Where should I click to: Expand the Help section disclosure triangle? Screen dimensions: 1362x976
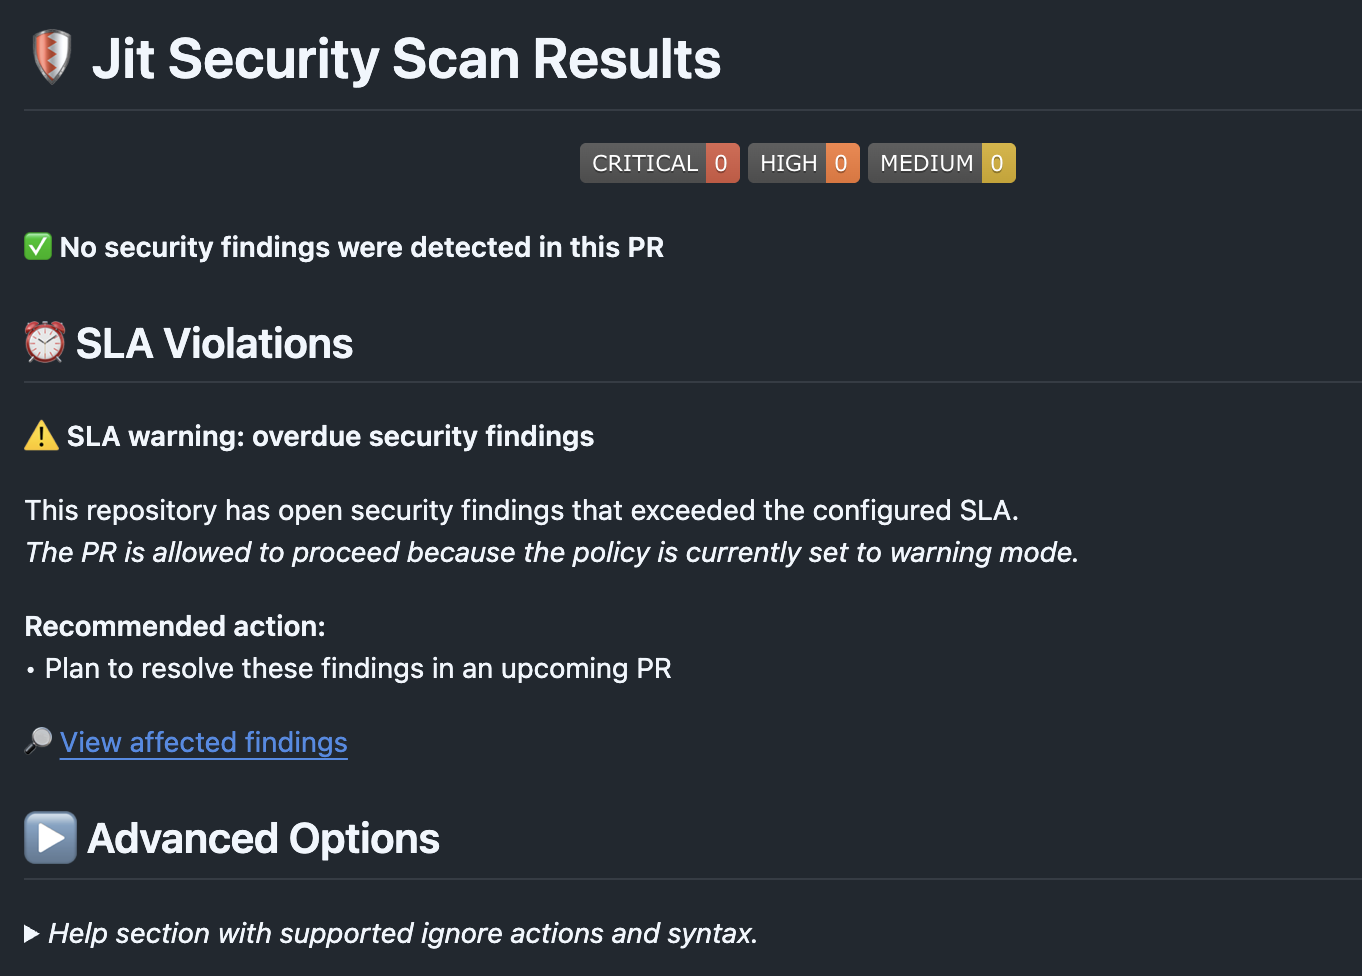pyautogui.click(x=31, y=934)
